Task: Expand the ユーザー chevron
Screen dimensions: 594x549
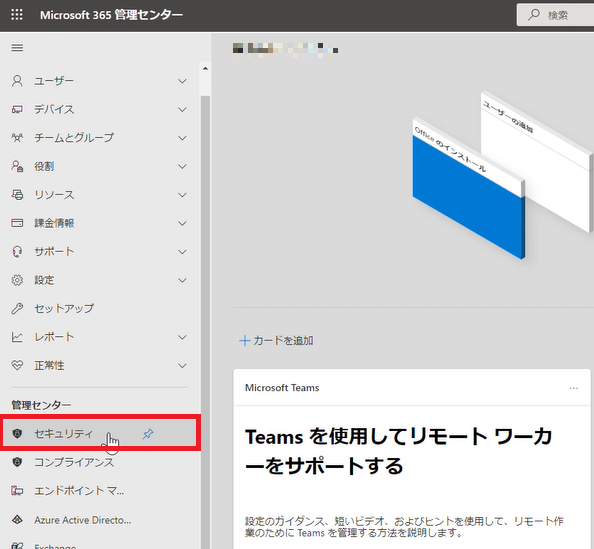Action: [183, 81]
